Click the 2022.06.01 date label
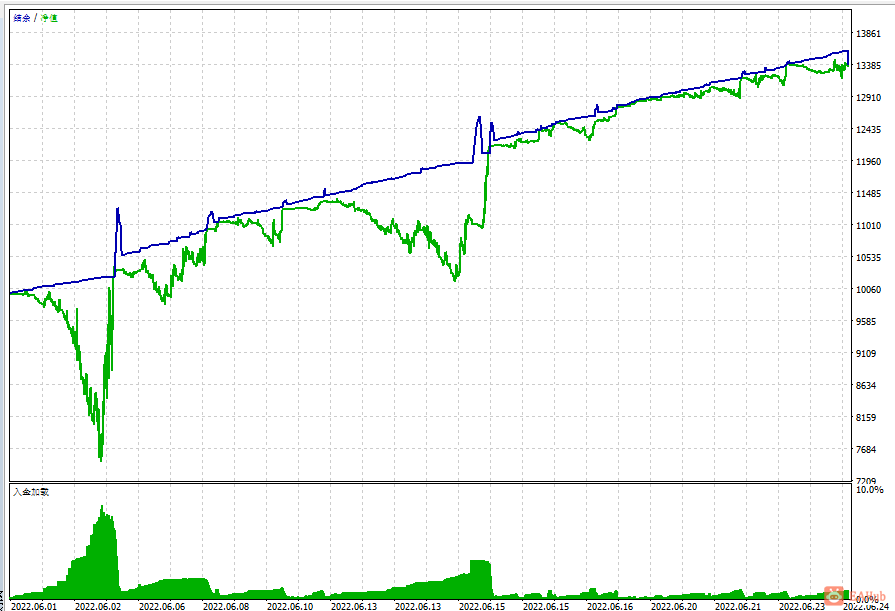Screen dimensions: 895x611 tap(34, 606)
